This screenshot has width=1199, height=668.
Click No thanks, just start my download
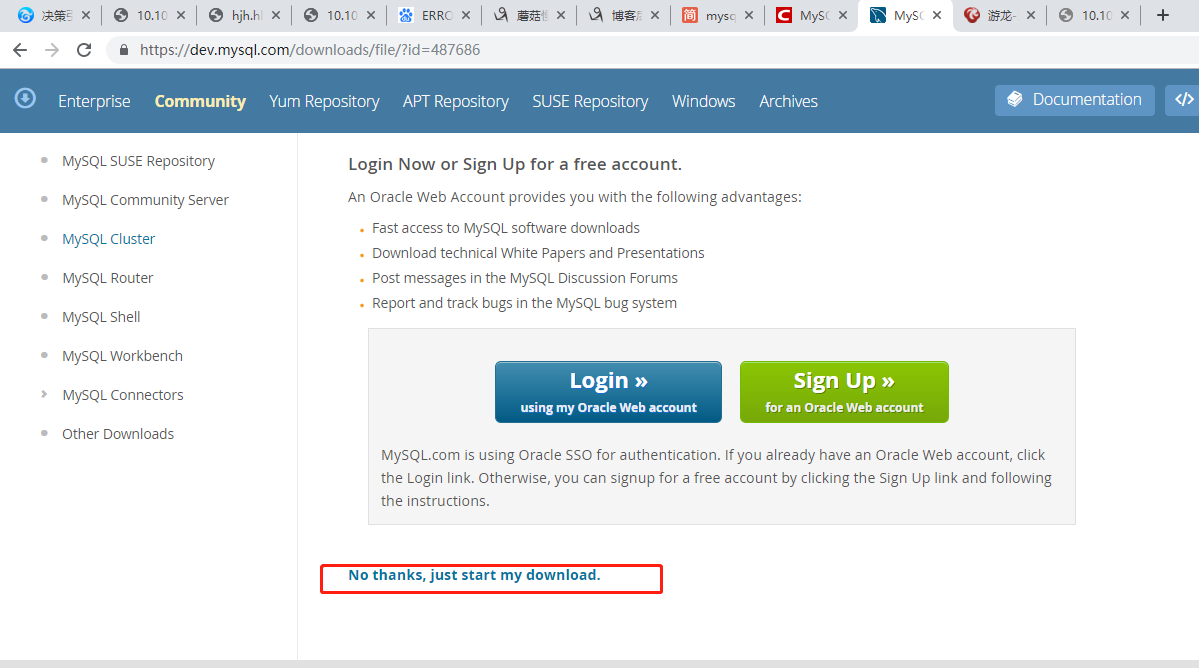pos(474,575)
